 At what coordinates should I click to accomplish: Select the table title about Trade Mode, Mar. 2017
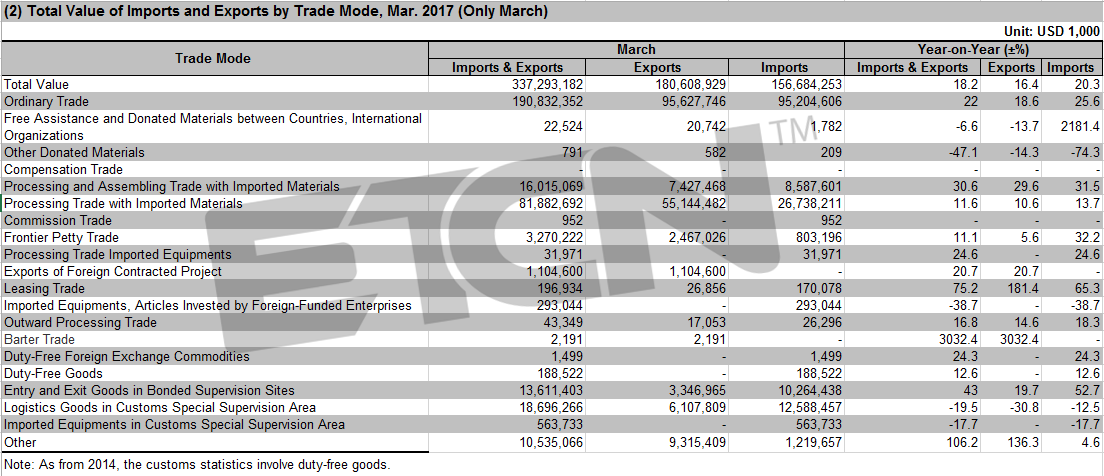click(x=276, y=11)
